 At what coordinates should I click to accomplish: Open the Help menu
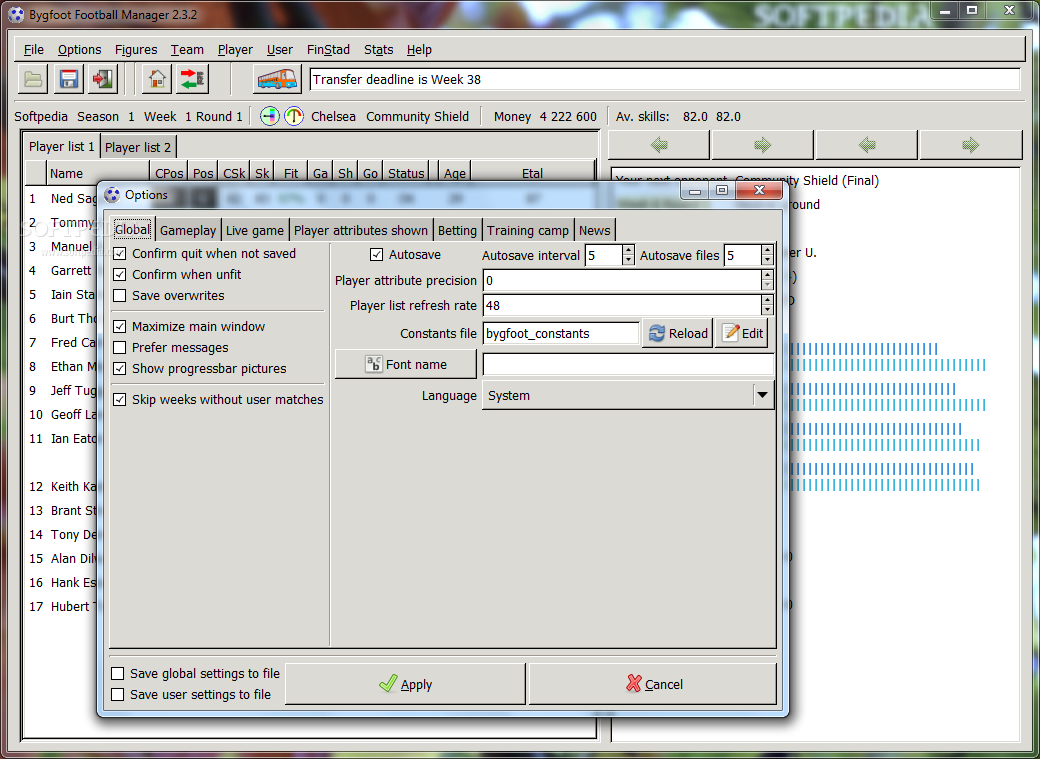pyautogui.click(x=419, y=49)
